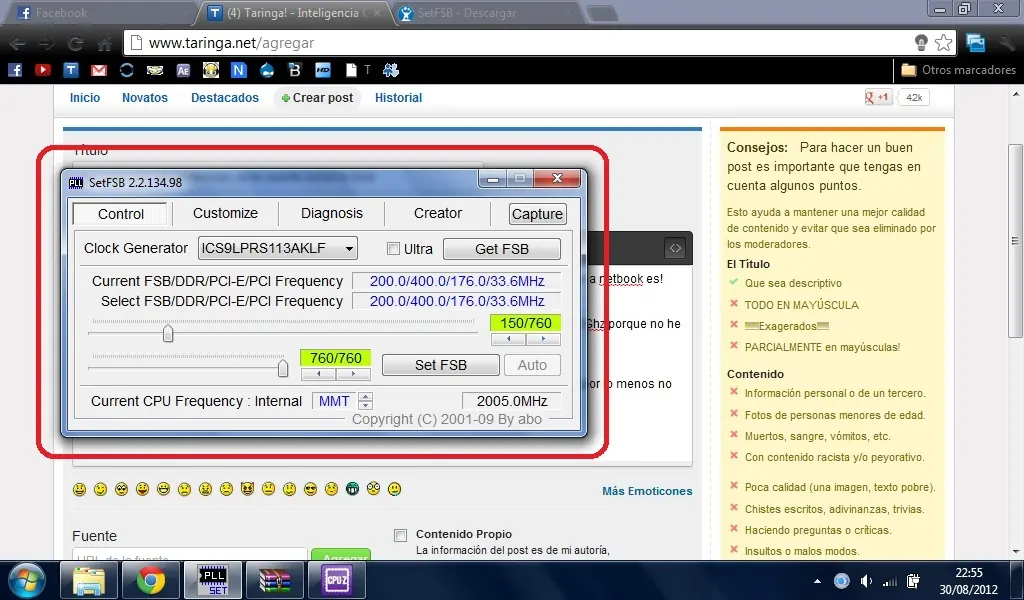Open the Facebook bookmark icon
Viewport: 1024px width, 600px height.
(15, 70)
